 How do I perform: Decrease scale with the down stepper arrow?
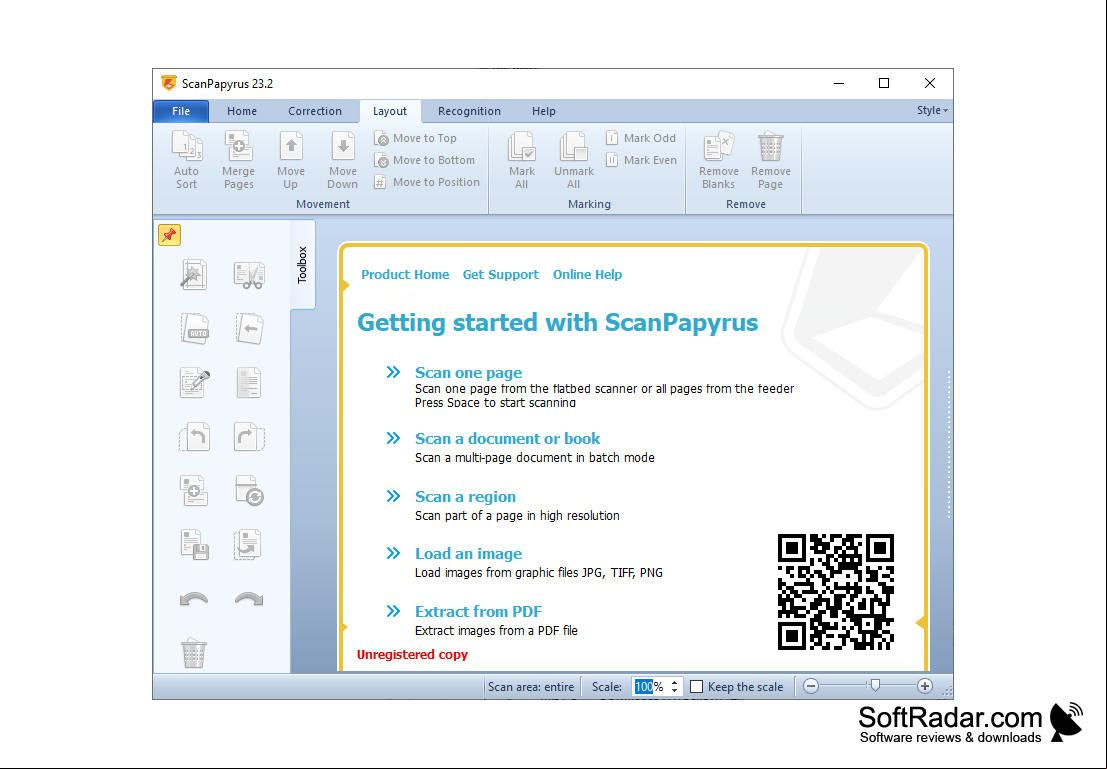tap(674, 691)
